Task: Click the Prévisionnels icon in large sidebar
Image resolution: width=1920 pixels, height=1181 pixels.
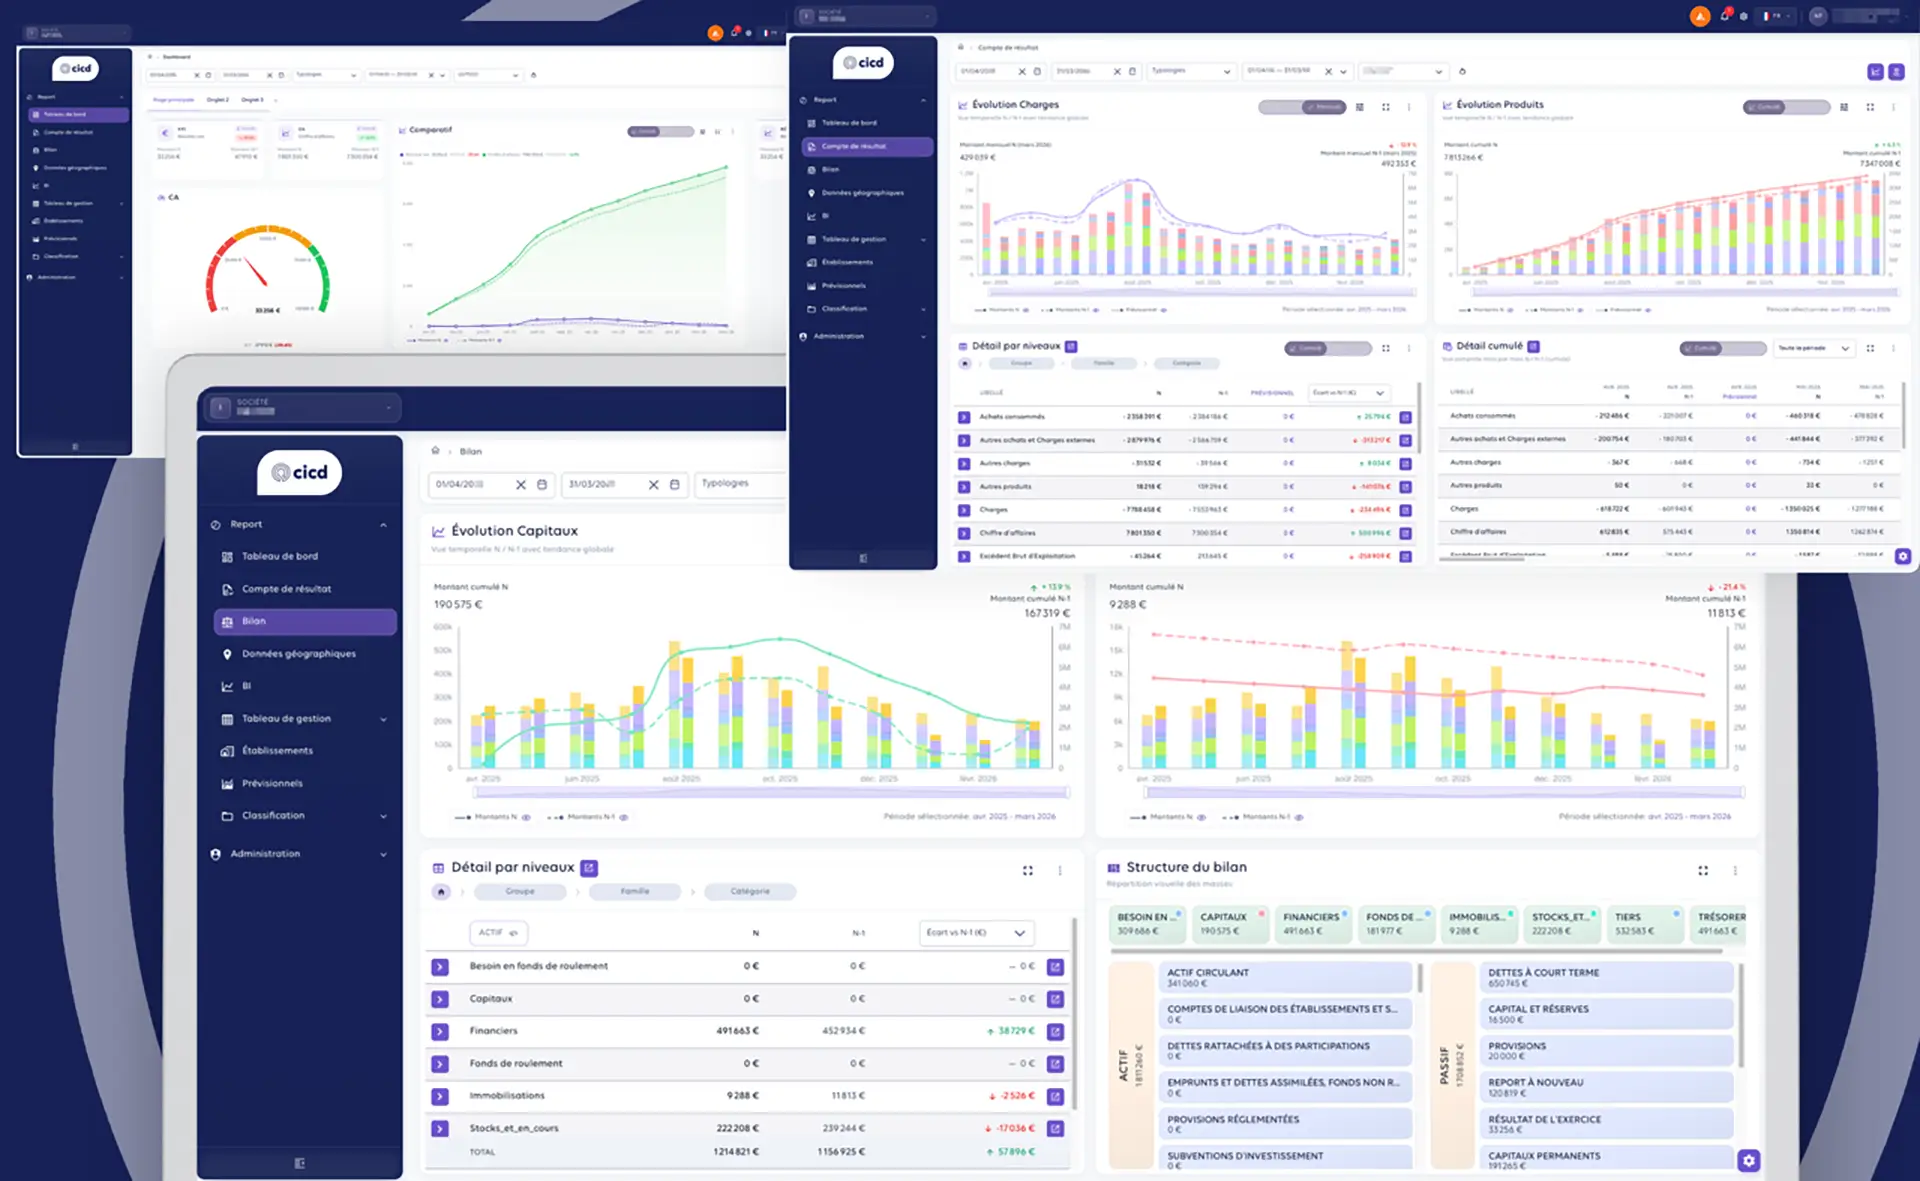Action: tap(227, 783)
